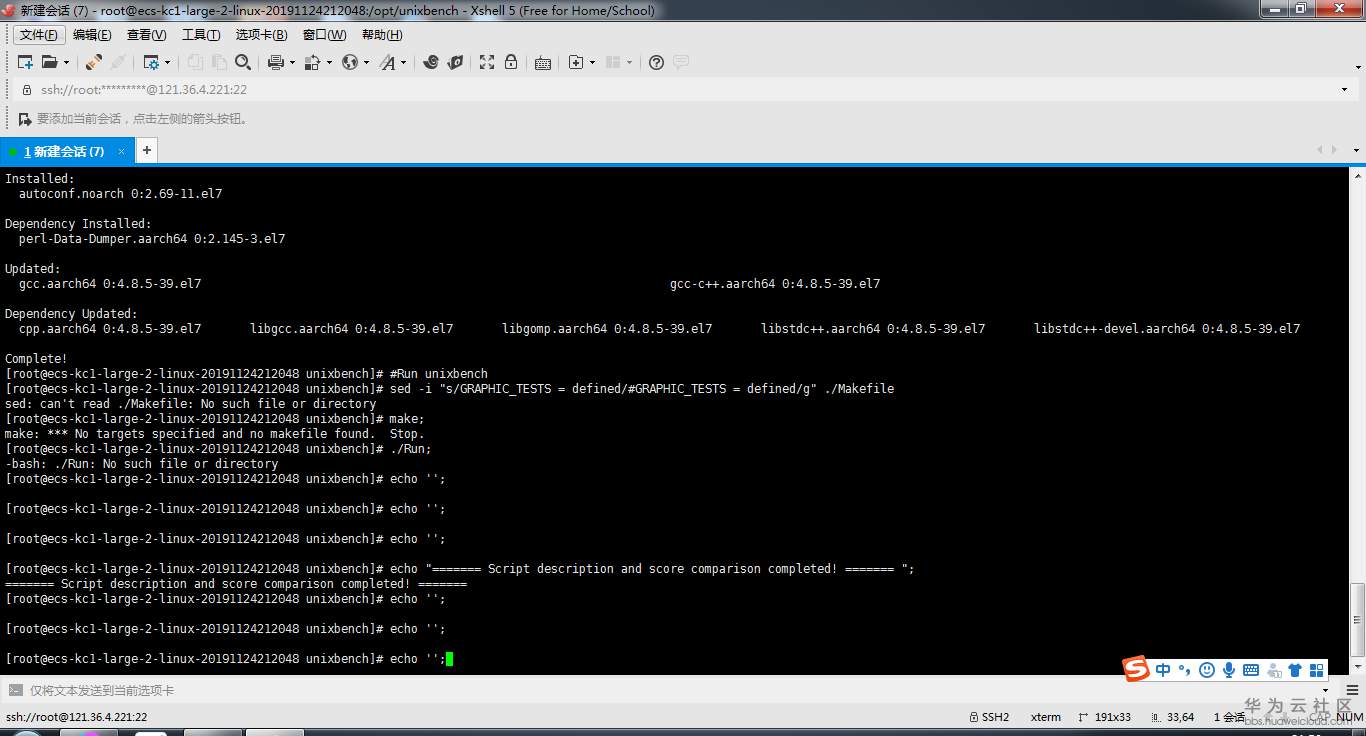Click the terminal scrollbar up arrow
Image resolution: width=1366 pixels, height=736 pixels.
1357,176
